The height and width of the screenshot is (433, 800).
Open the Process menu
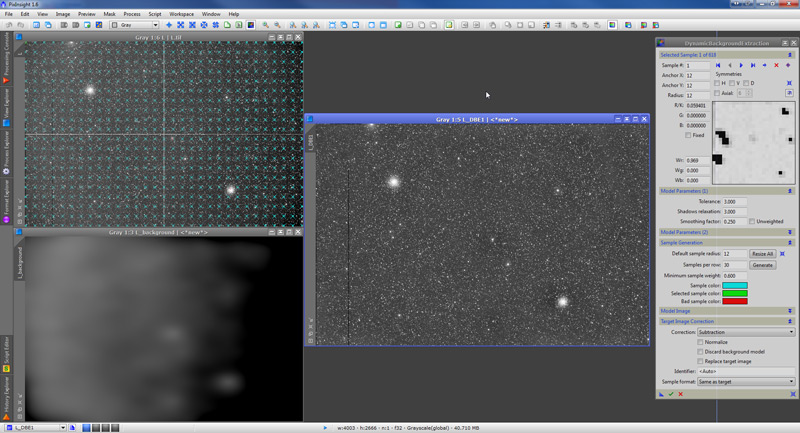132,14
